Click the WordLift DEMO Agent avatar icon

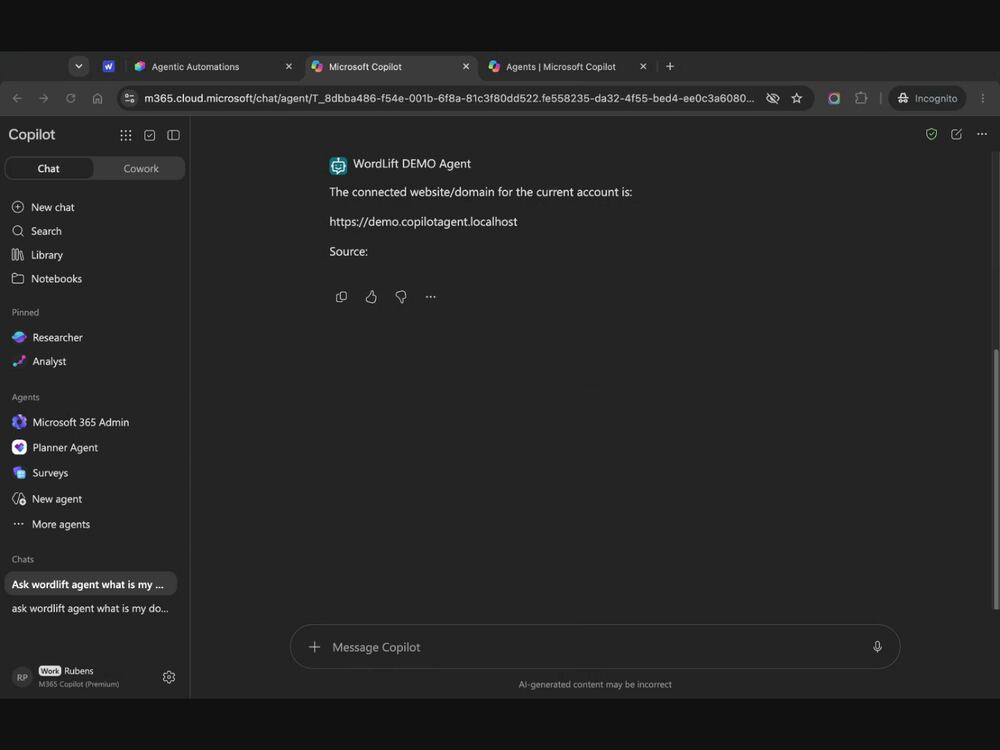click(x=338, y=166)
